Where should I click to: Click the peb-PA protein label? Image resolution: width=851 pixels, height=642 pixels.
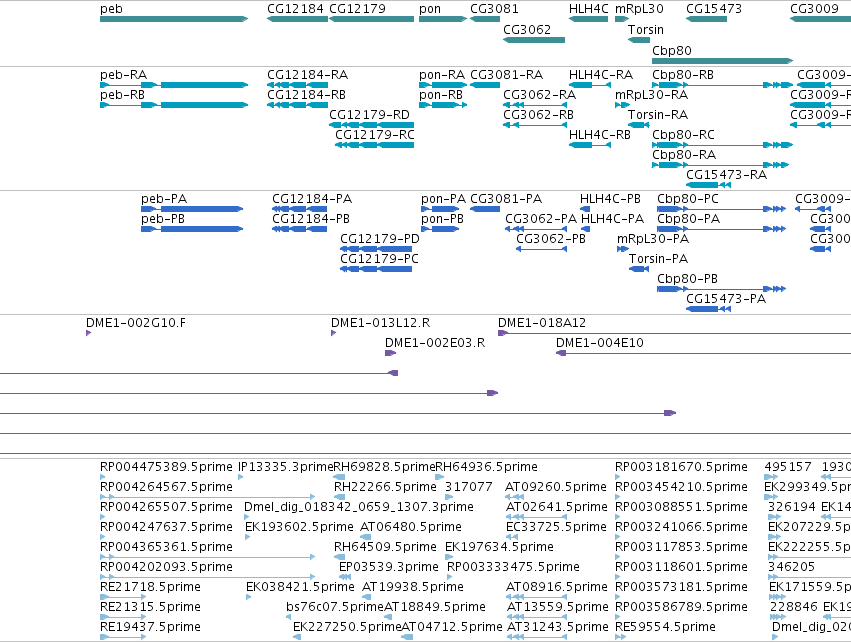(x=164, y=199)
